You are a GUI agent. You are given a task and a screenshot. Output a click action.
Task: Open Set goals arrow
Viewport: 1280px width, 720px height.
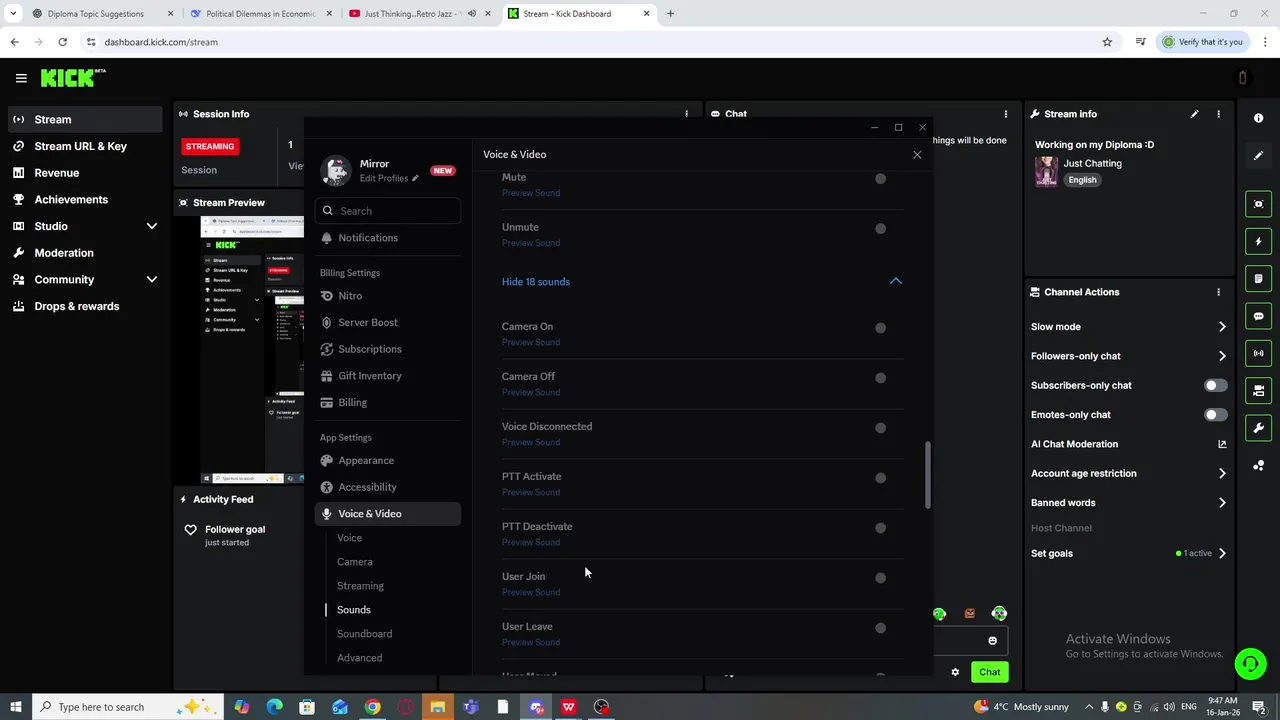click(x=1222, y=553)
